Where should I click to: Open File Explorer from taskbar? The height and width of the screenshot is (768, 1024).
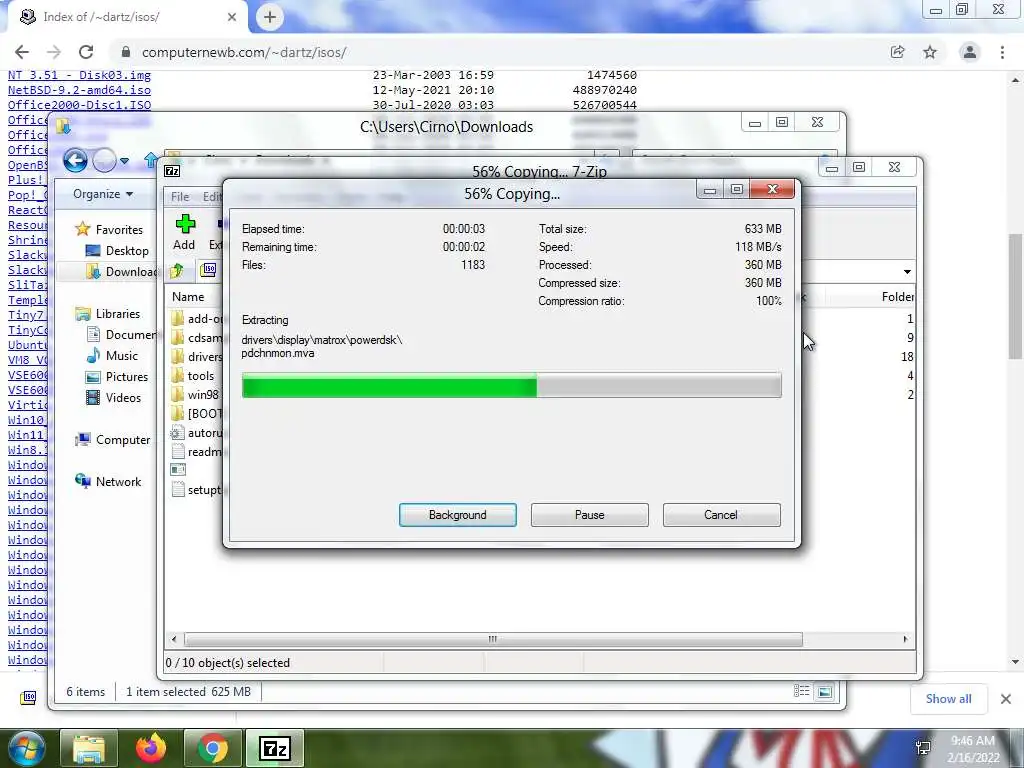coord(89,748)
